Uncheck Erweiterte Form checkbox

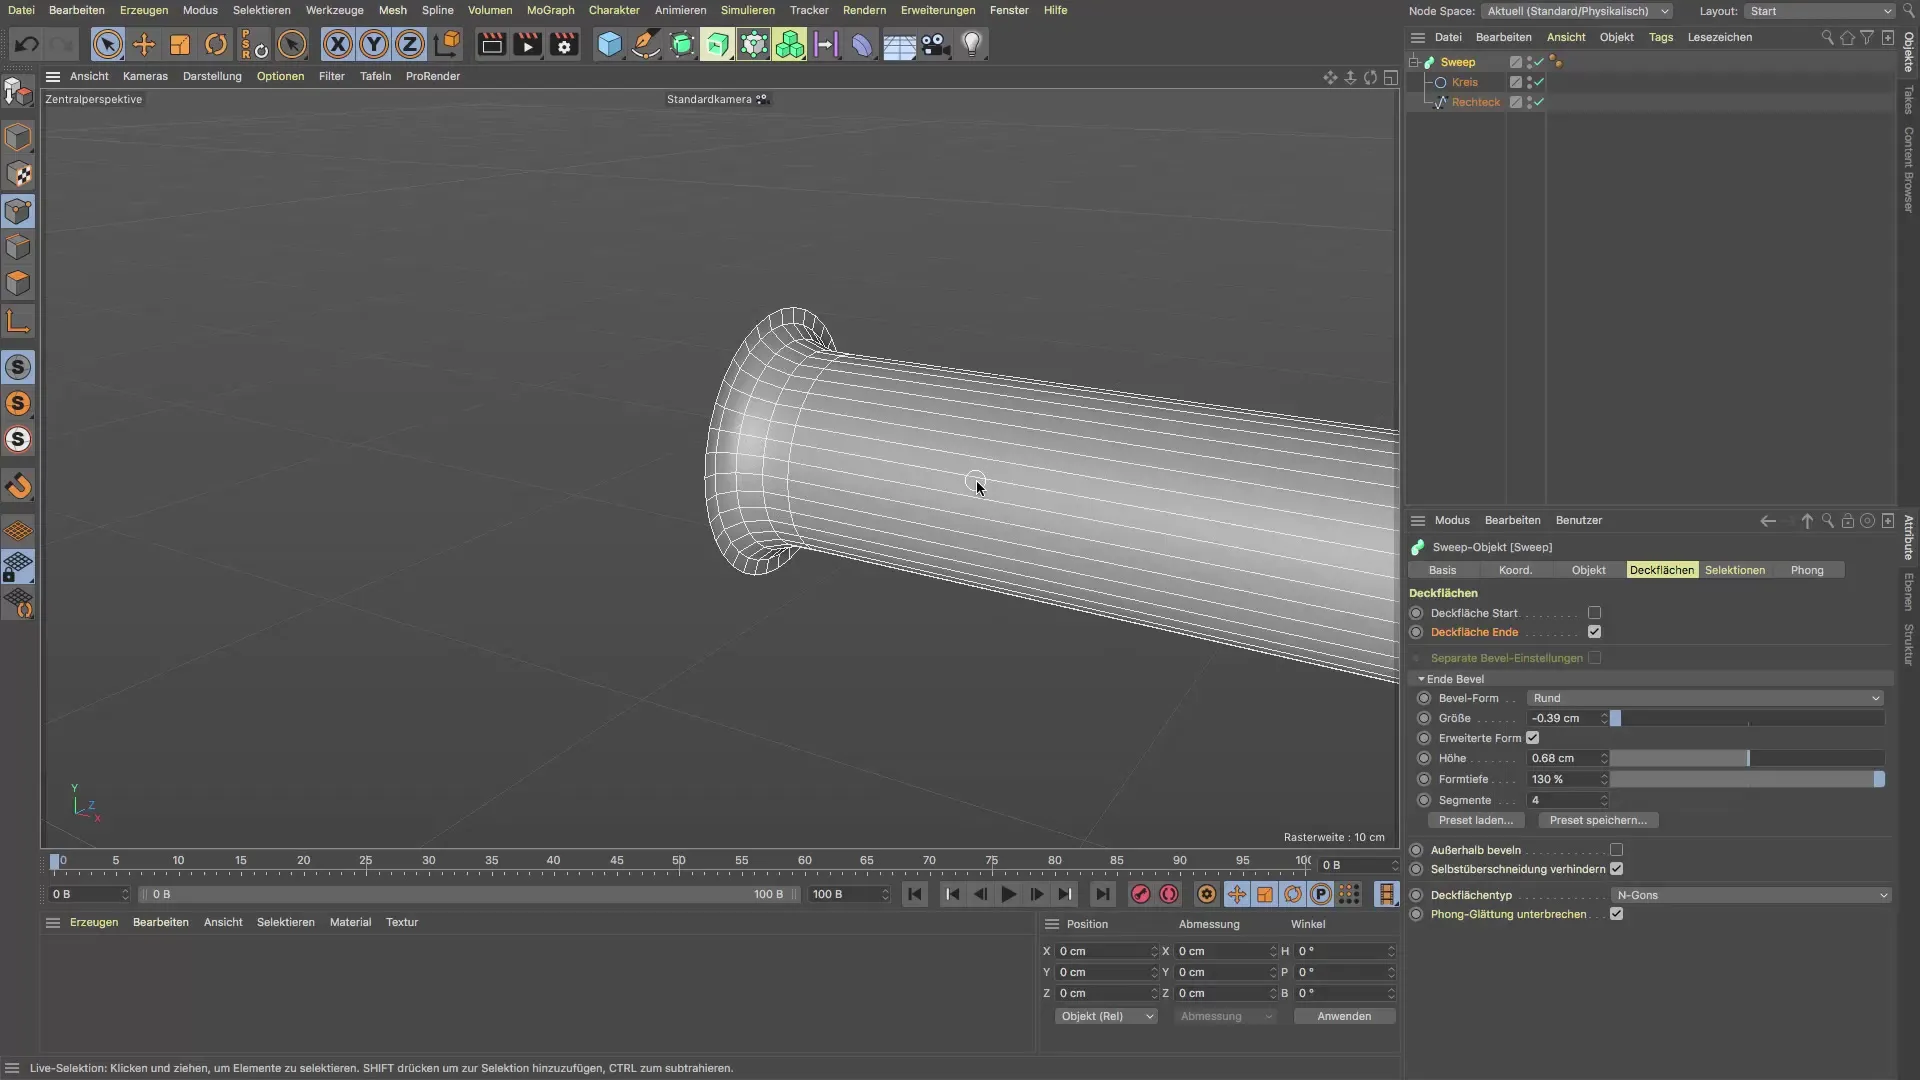1532,738
